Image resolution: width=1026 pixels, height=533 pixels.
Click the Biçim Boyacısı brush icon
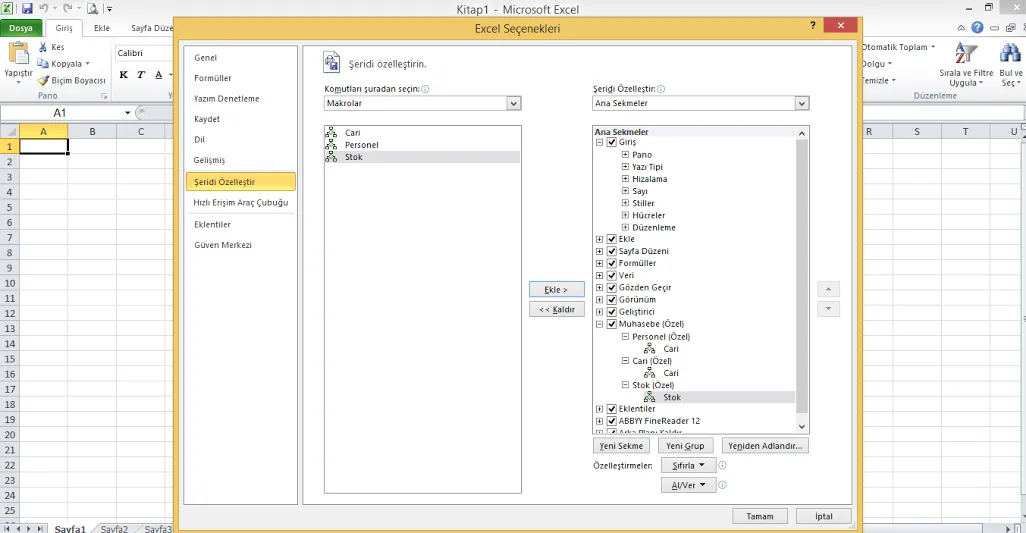point(43,80)
